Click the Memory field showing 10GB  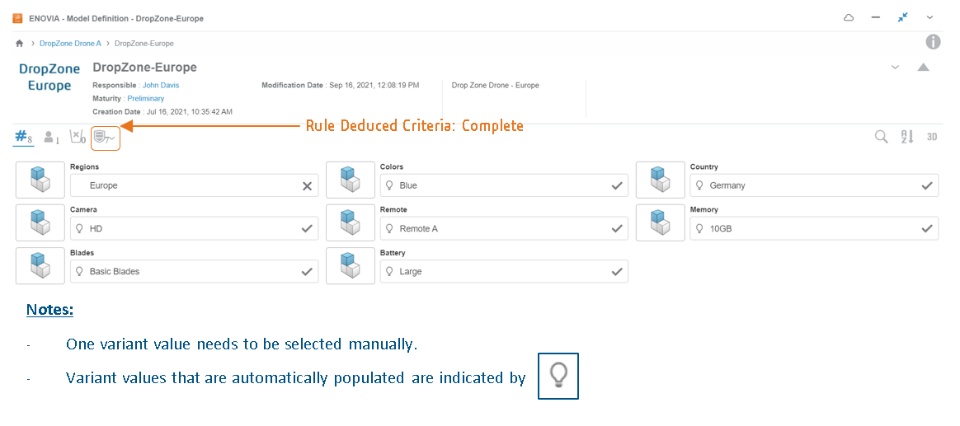[x=814, y=228]
